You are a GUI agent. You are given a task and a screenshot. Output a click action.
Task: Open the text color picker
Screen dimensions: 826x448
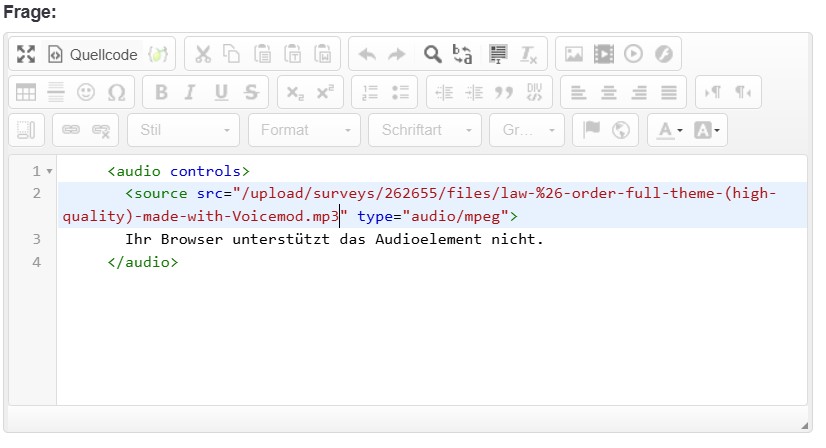[x=666, y=130]
